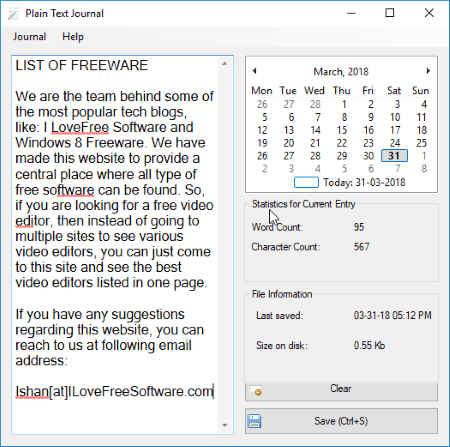Minimize the Plain Text Journal window
The height and width of the screenshot is (447, 450).
click(x=351, y=14)
